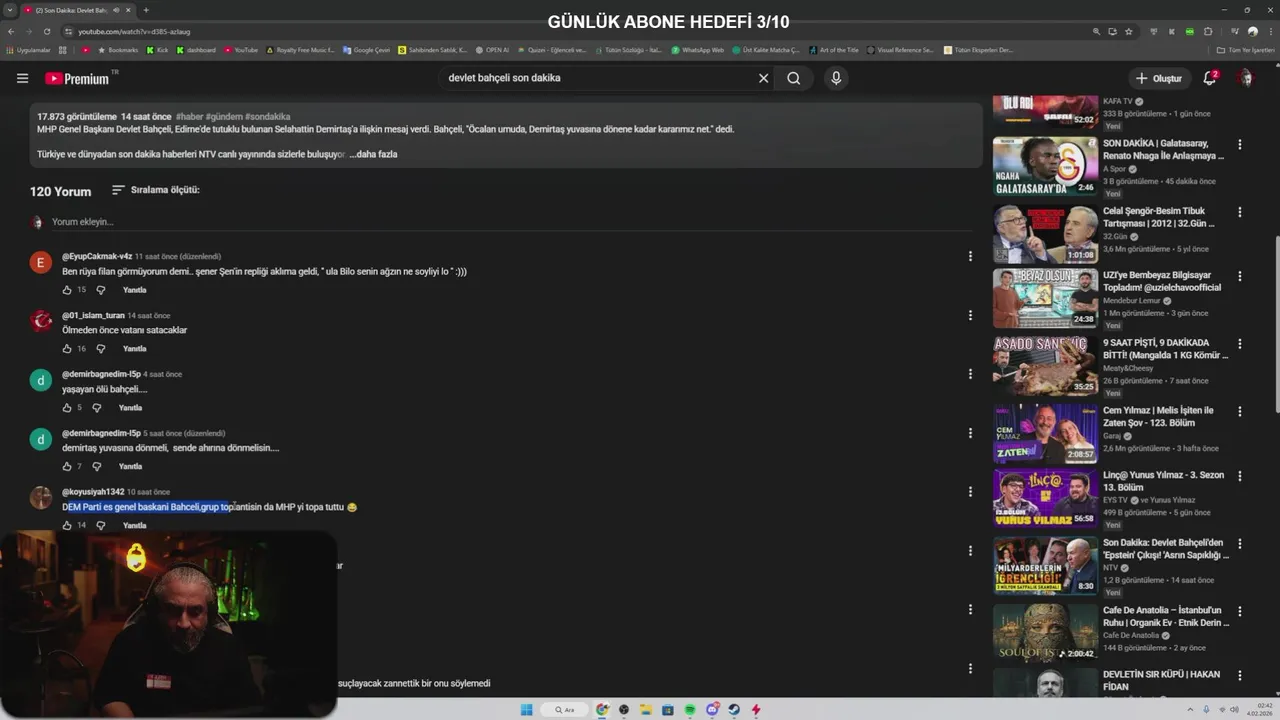This screenshot has width=1280, height=720.
Task: Open the "Cem Yılmaz | Melis İşiten" video thumbnail
Action: (x=1045, y=433)
